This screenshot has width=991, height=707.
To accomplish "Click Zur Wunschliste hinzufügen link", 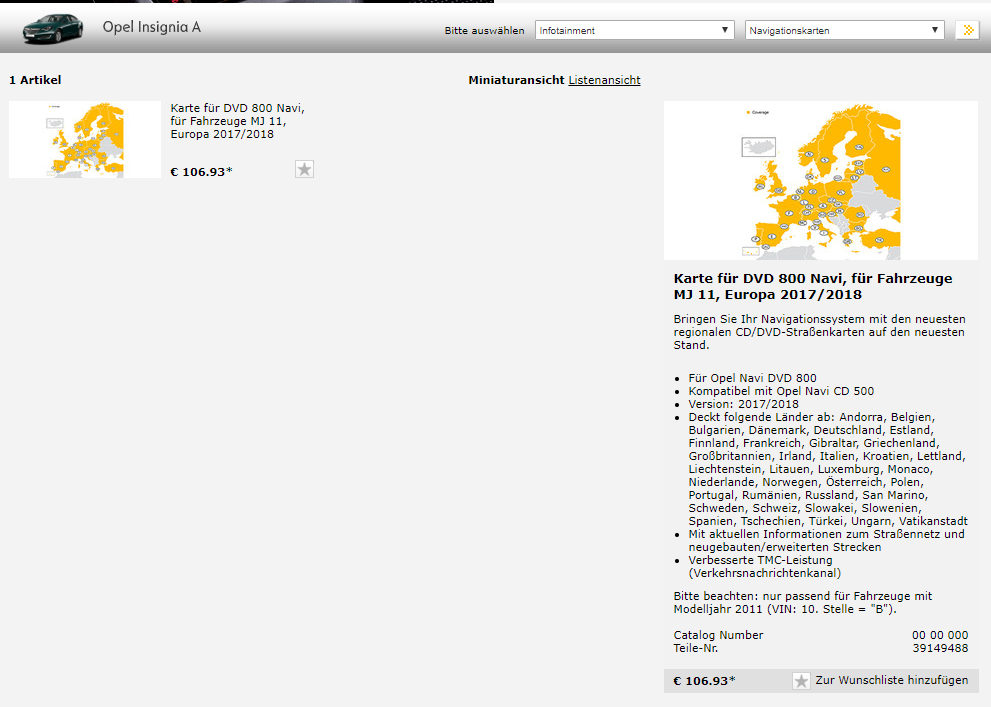I will point(892,680).
